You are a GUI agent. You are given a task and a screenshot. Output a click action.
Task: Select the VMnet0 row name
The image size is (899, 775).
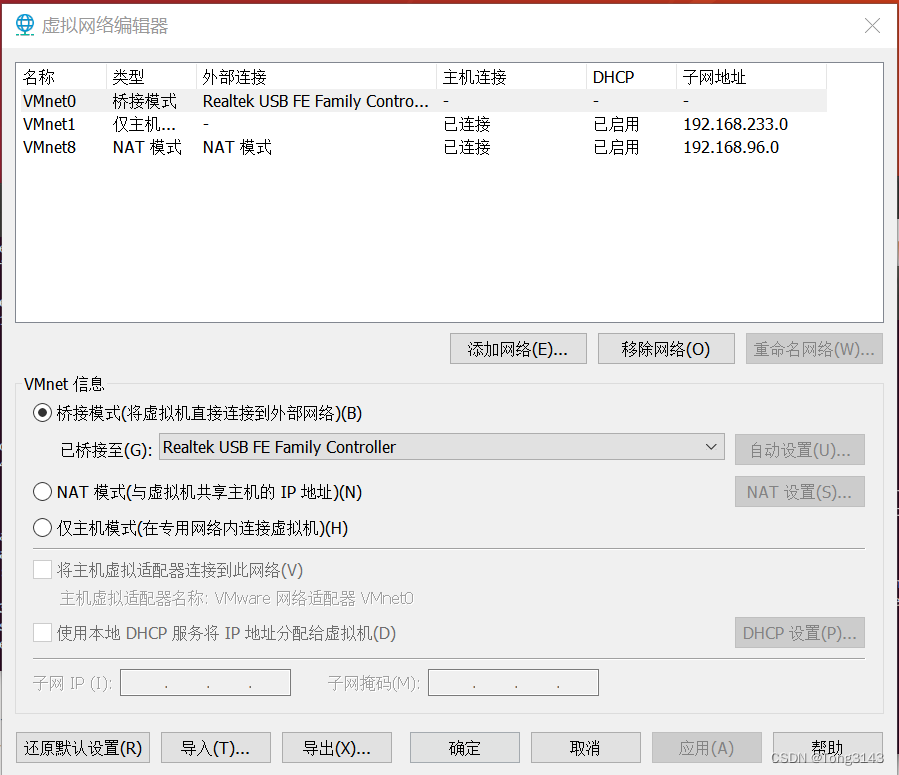click(x=49, y=101)
